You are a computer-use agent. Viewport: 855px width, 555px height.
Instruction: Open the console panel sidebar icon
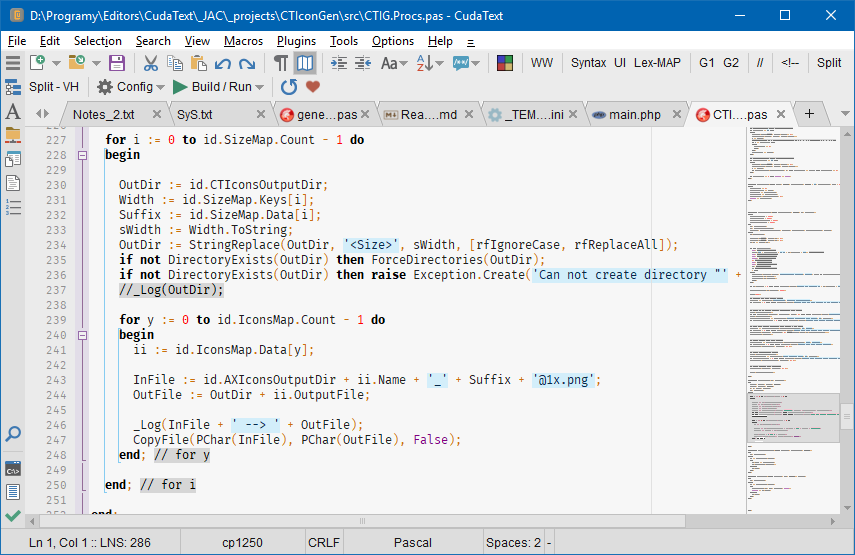click(x=13, y=469)
